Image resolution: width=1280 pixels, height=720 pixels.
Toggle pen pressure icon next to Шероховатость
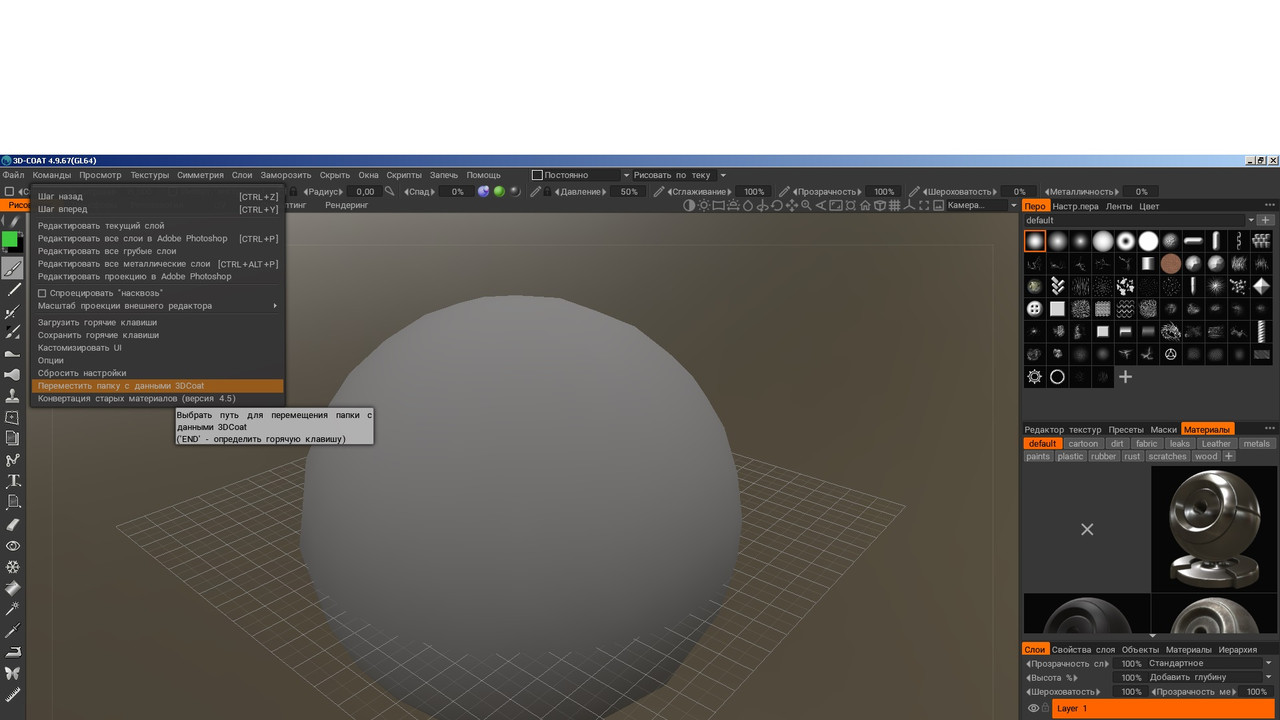[913, 191]
